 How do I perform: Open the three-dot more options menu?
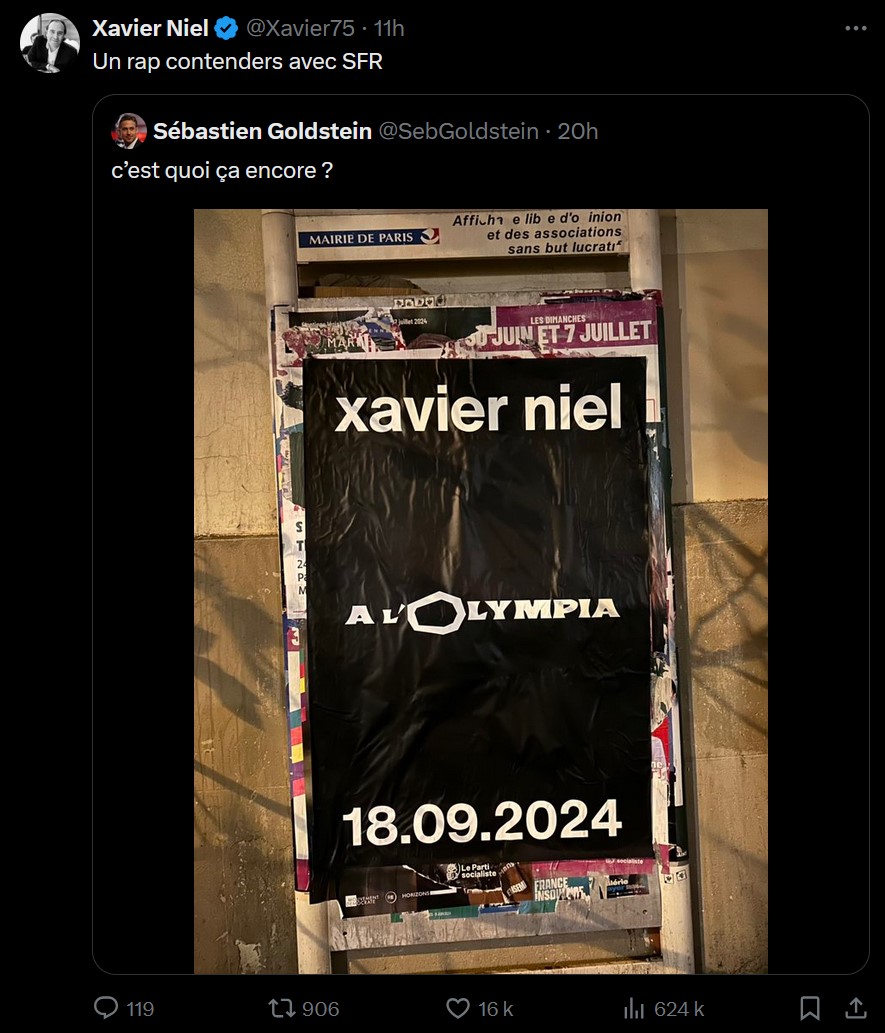pyautogui.click(x=855, y=28)
